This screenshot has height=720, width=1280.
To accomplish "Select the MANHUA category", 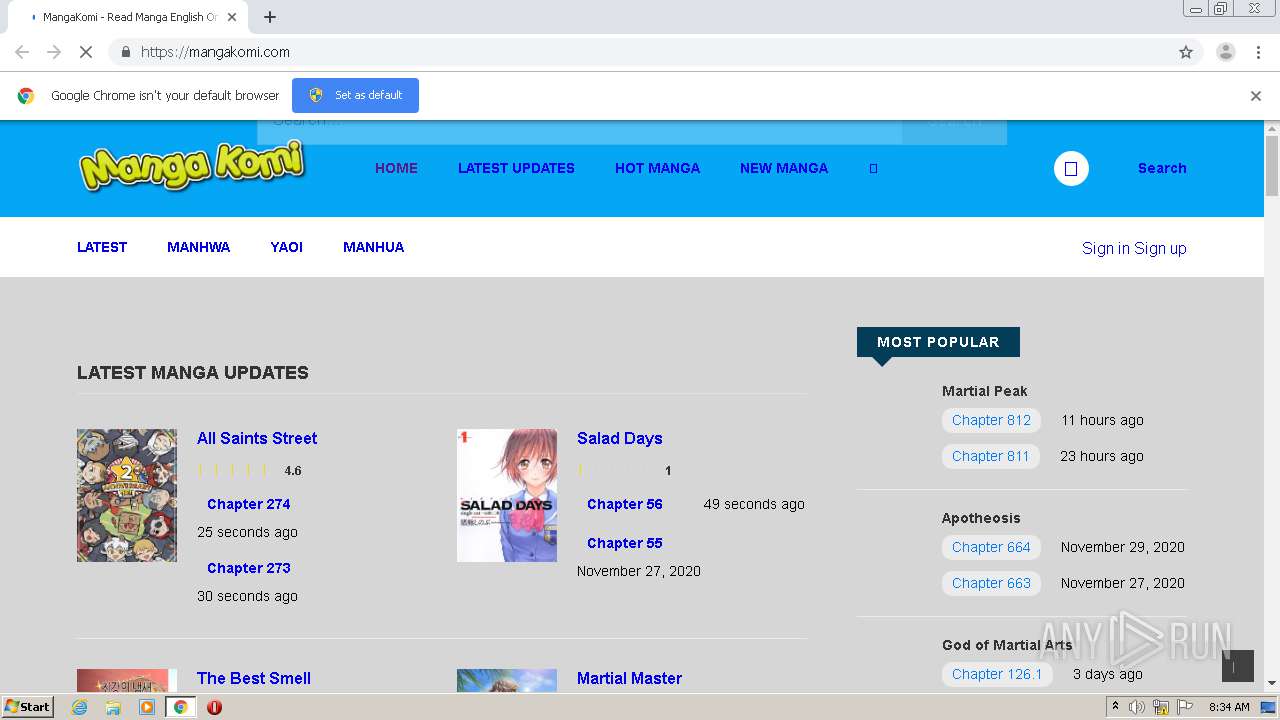I will 373,247.
